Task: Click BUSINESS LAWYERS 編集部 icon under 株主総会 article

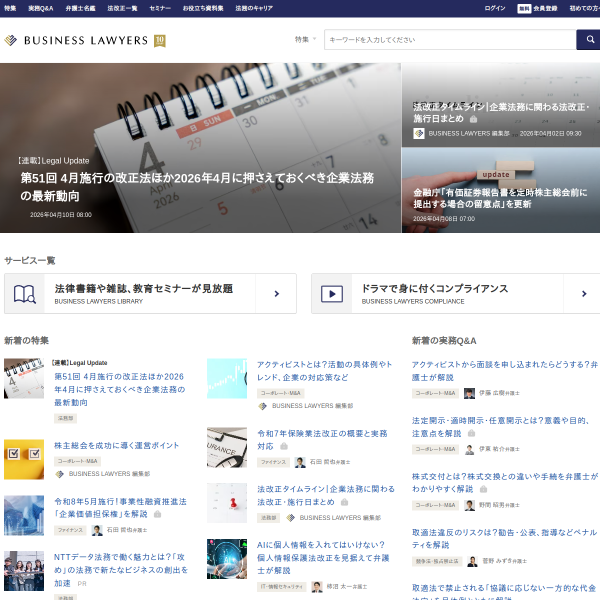Action: (x=59, y=474)
